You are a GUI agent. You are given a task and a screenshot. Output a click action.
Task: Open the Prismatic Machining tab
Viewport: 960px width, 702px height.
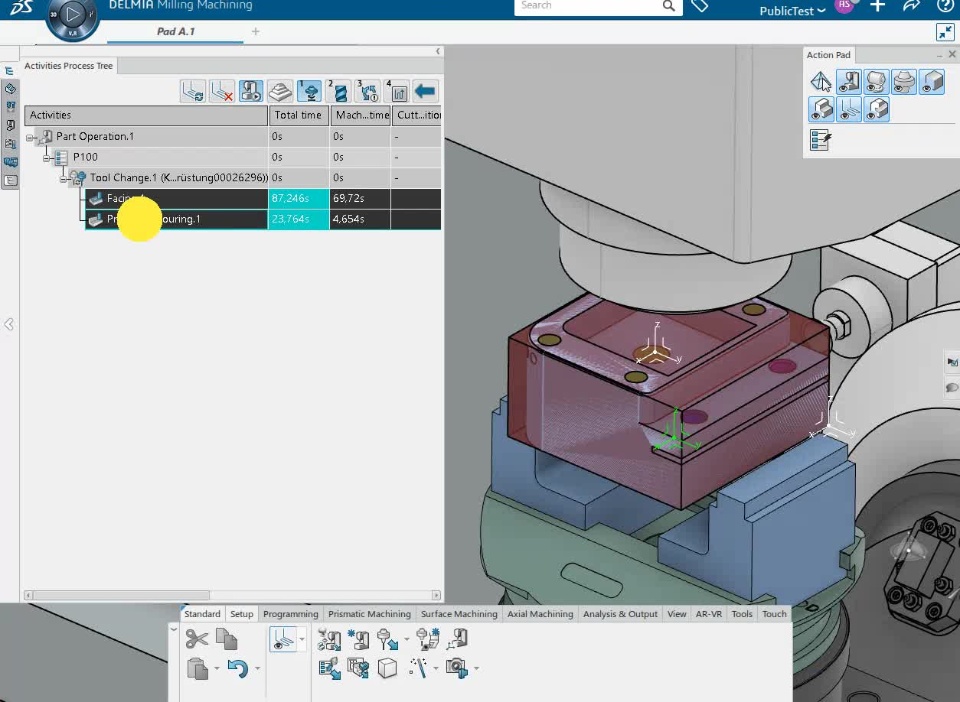coord(369,614)
